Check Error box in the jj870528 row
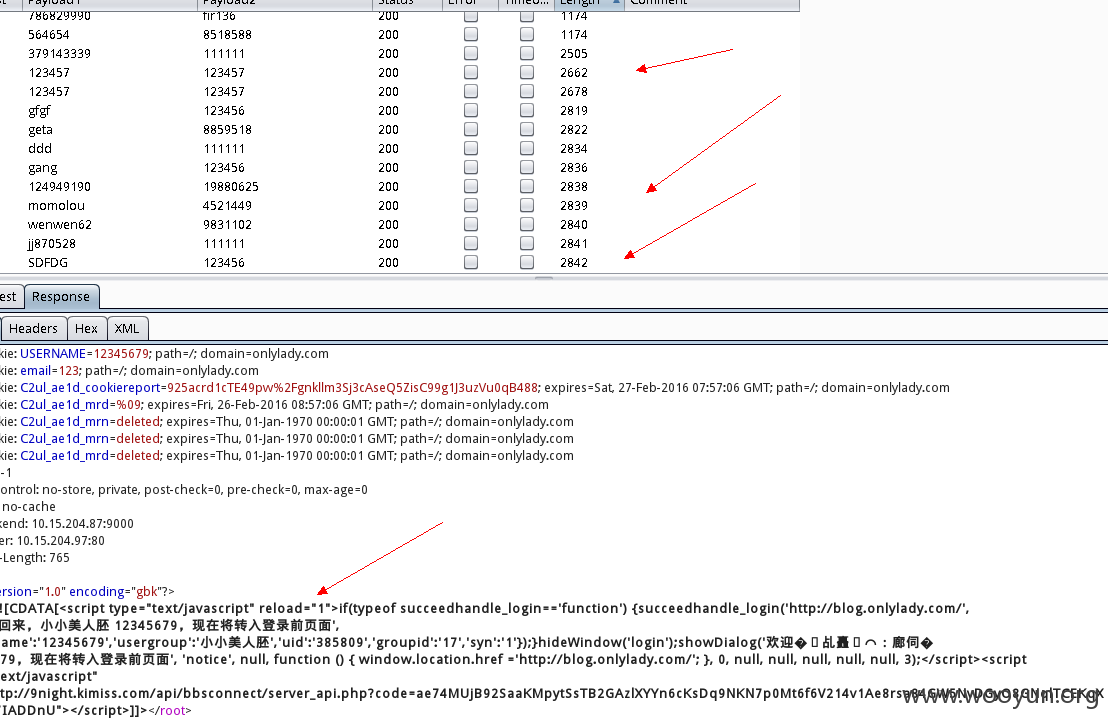Image resolution: width=1108 pixels, height=724 pixels. [x=471, y=244]
